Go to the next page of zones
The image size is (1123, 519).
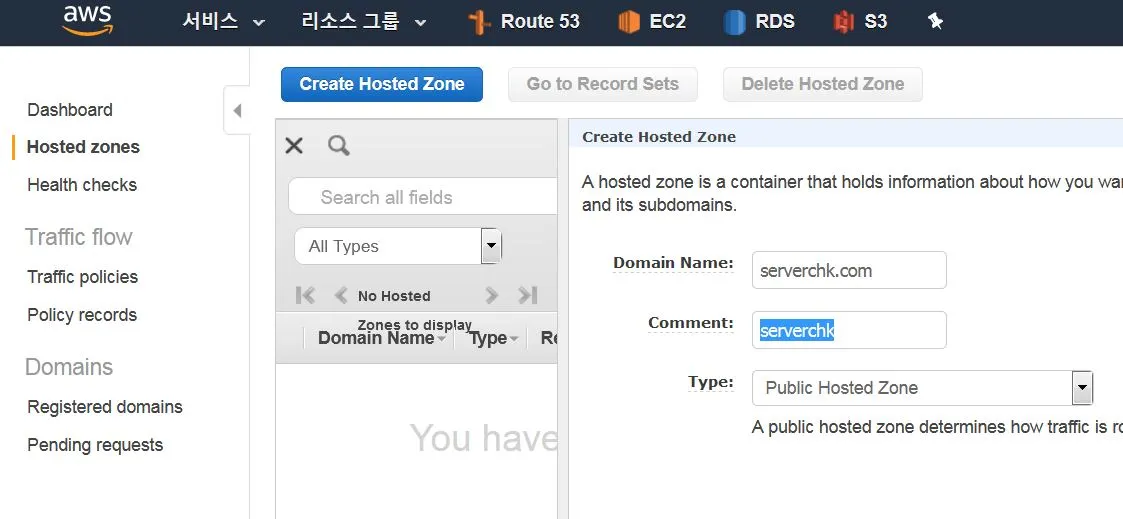point(491,295)
